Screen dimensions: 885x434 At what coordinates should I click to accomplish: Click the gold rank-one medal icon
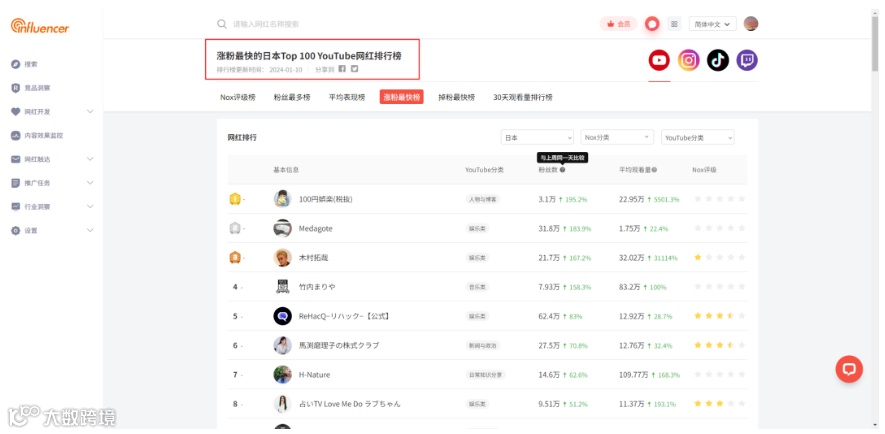235,199
